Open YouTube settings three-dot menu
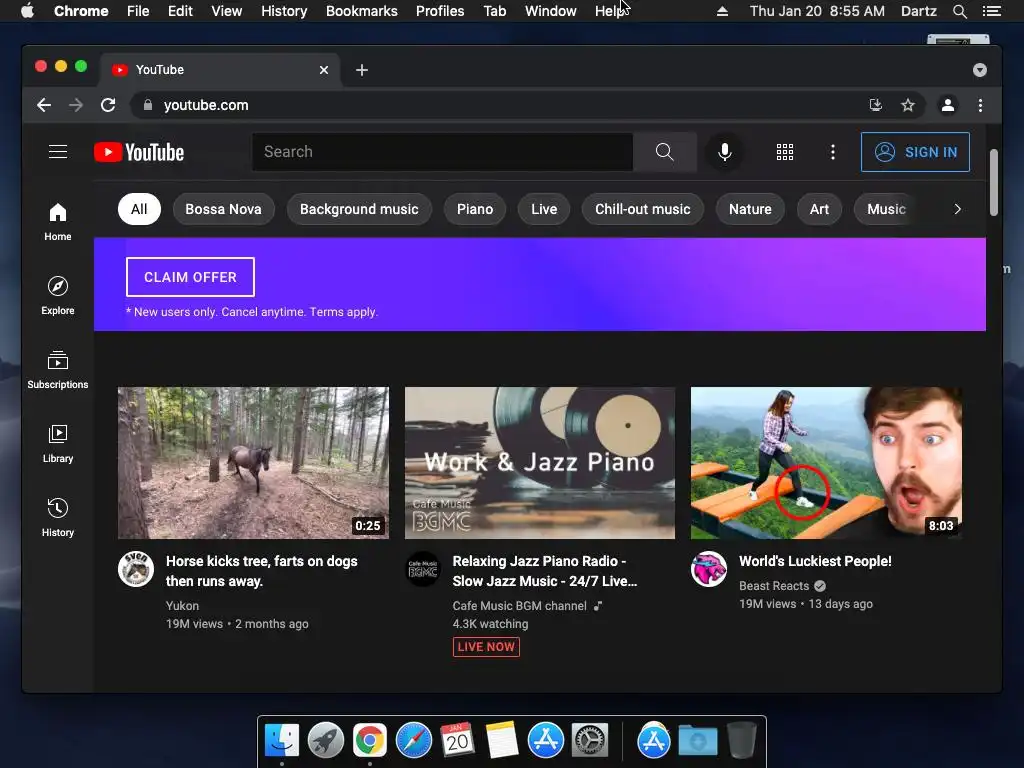The image size is (1024, 768). 832,152
